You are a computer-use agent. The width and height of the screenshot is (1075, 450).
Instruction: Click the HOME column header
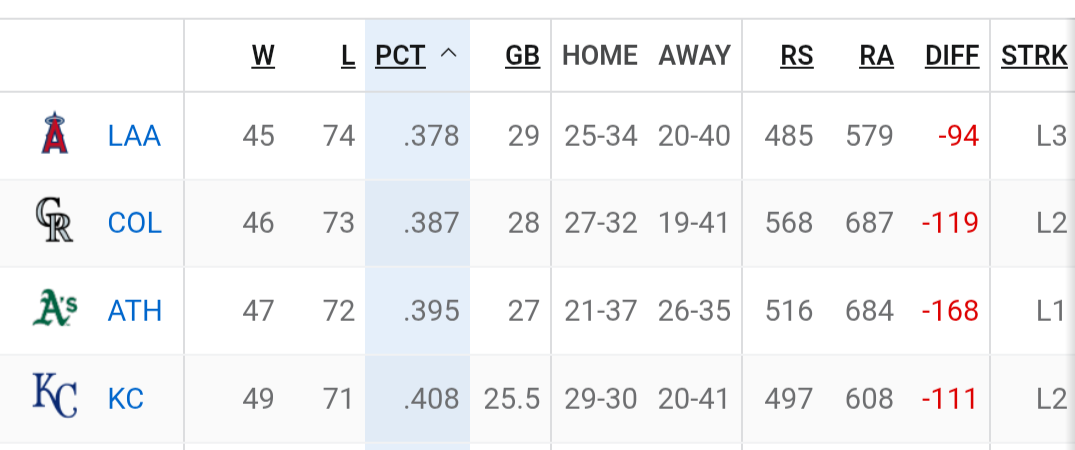coord(600,56)
